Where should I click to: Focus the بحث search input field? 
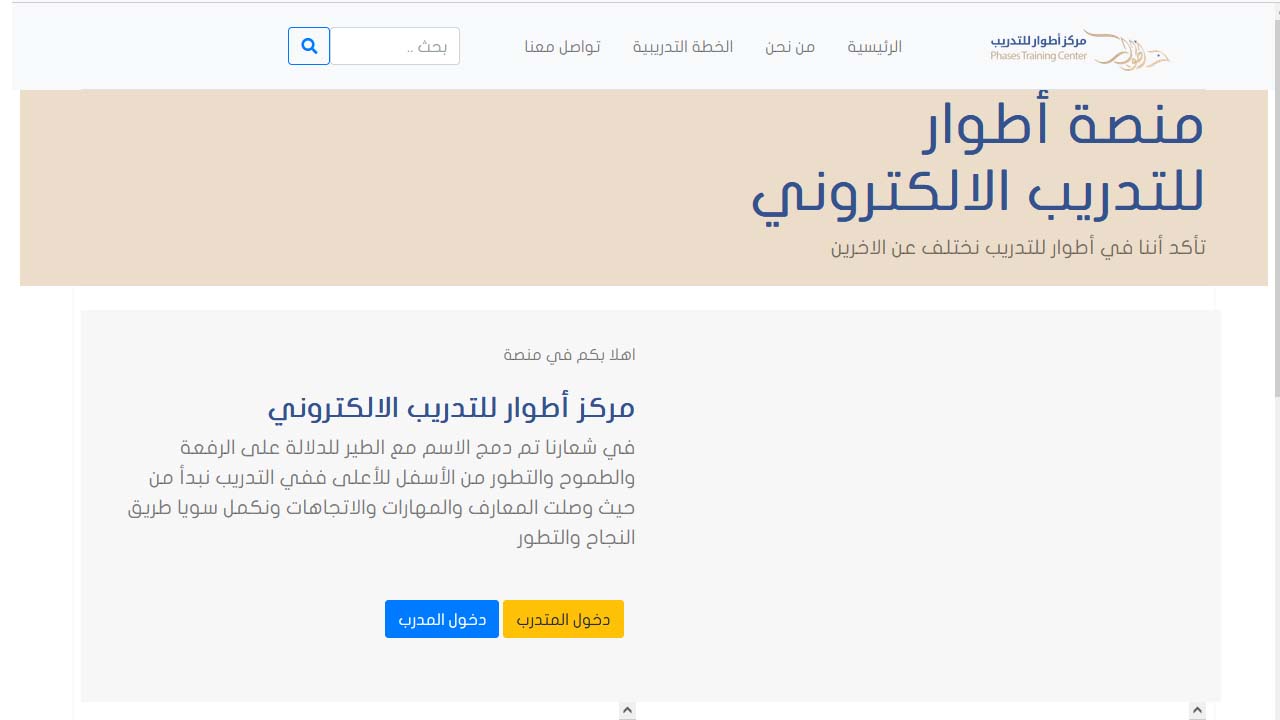(395, 46)
